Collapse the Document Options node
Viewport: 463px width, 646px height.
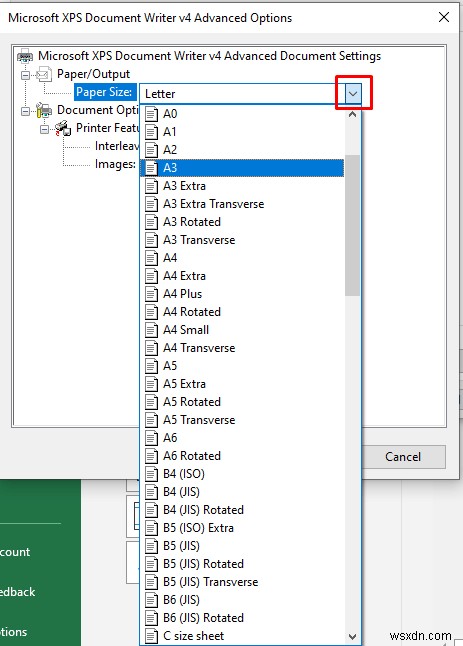(x=26, y=111)
